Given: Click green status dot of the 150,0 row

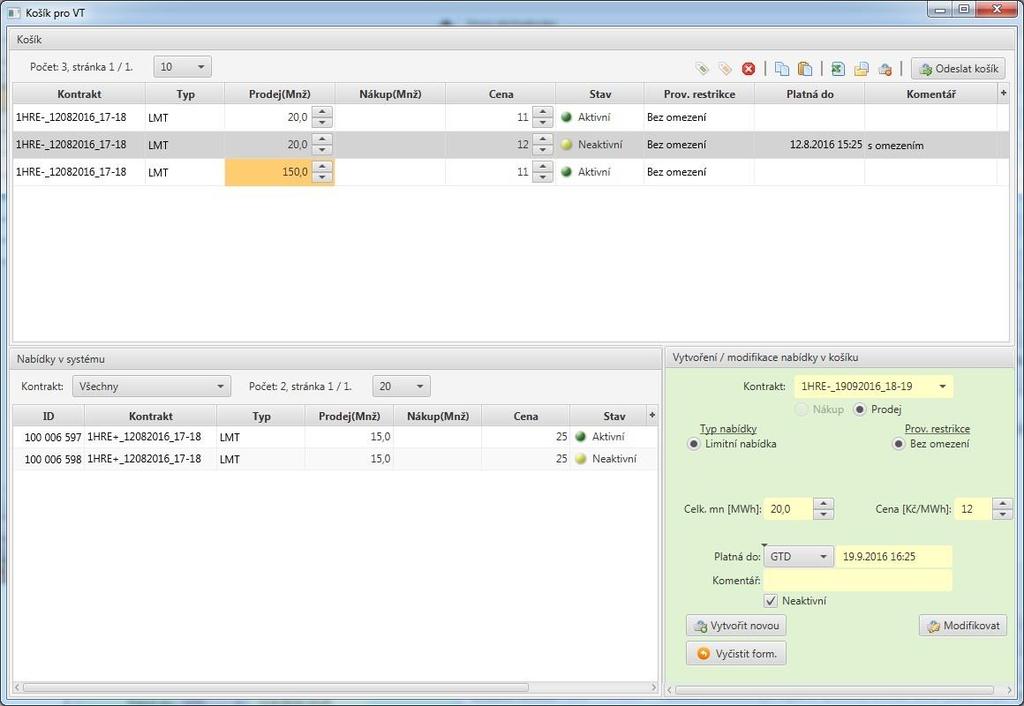Looking at the screenshot, I should pos(567,172).
